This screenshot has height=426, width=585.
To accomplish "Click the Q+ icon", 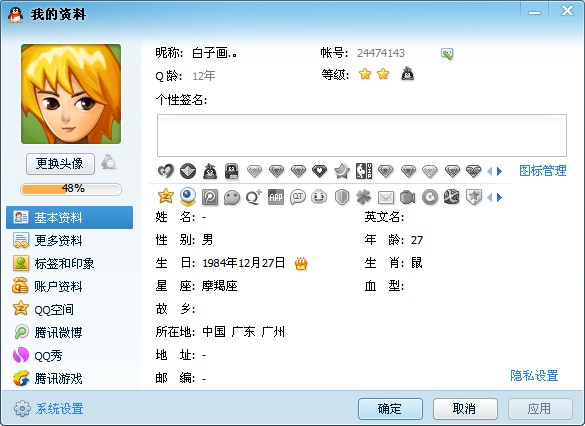I will [x=254, y=197].
